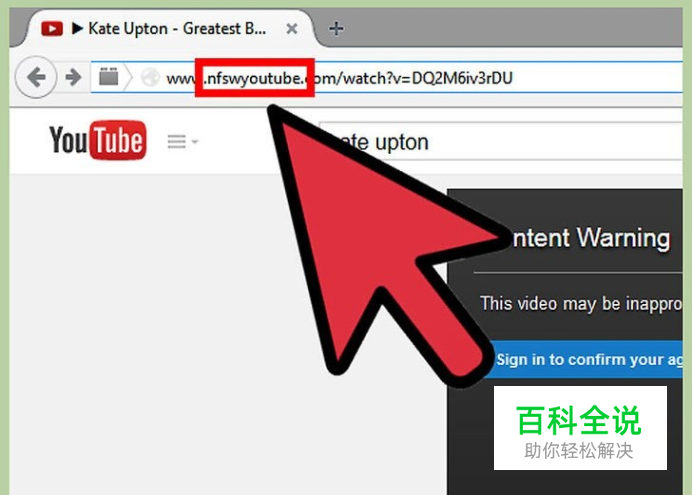This screenshot has width=692, height=495.
Task: Click the YouTube search box with 'upton'
Action: pos(501,141)
